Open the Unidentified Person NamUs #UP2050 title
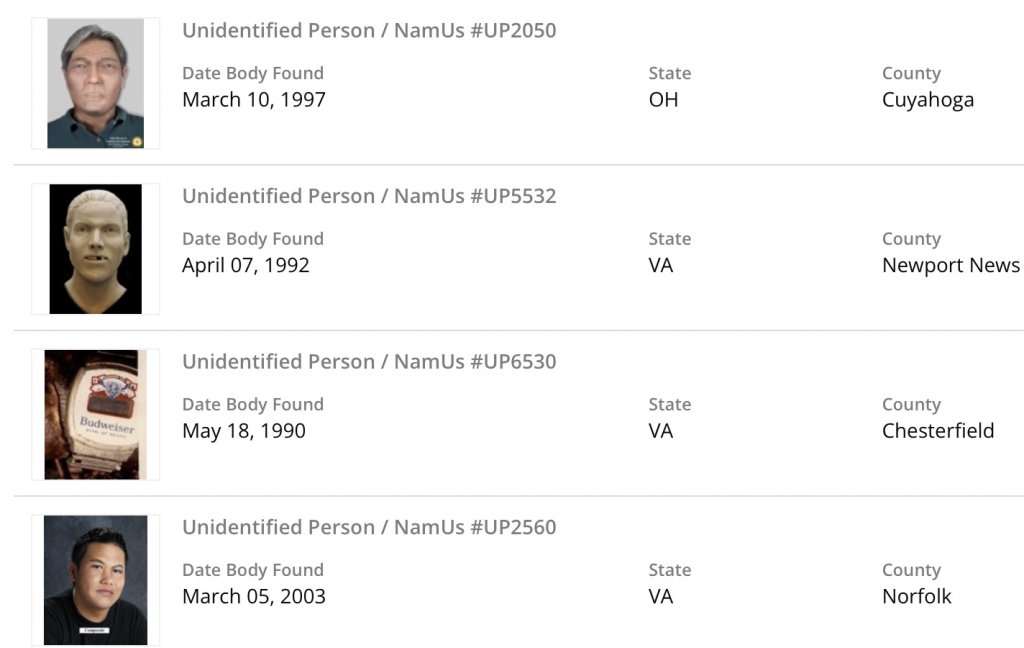Viewport: 1024px width, 648px height. tap(369, 30)
